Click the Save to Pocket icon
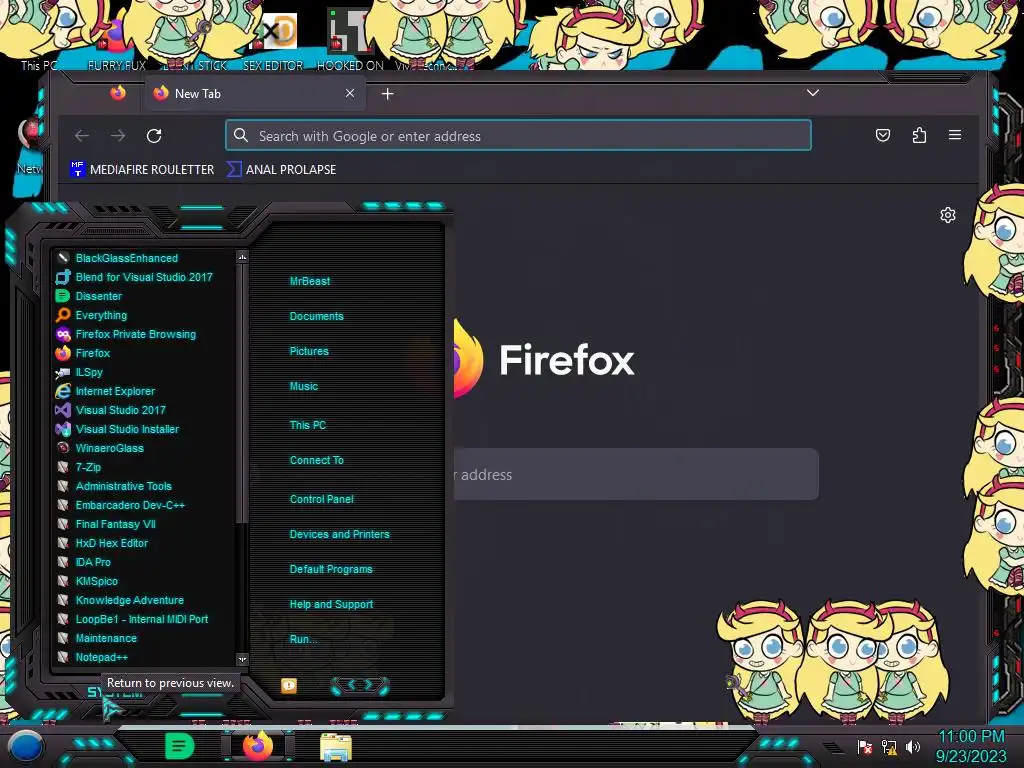The width and height of the screenshot is (1024, 768). pos(883,135)
